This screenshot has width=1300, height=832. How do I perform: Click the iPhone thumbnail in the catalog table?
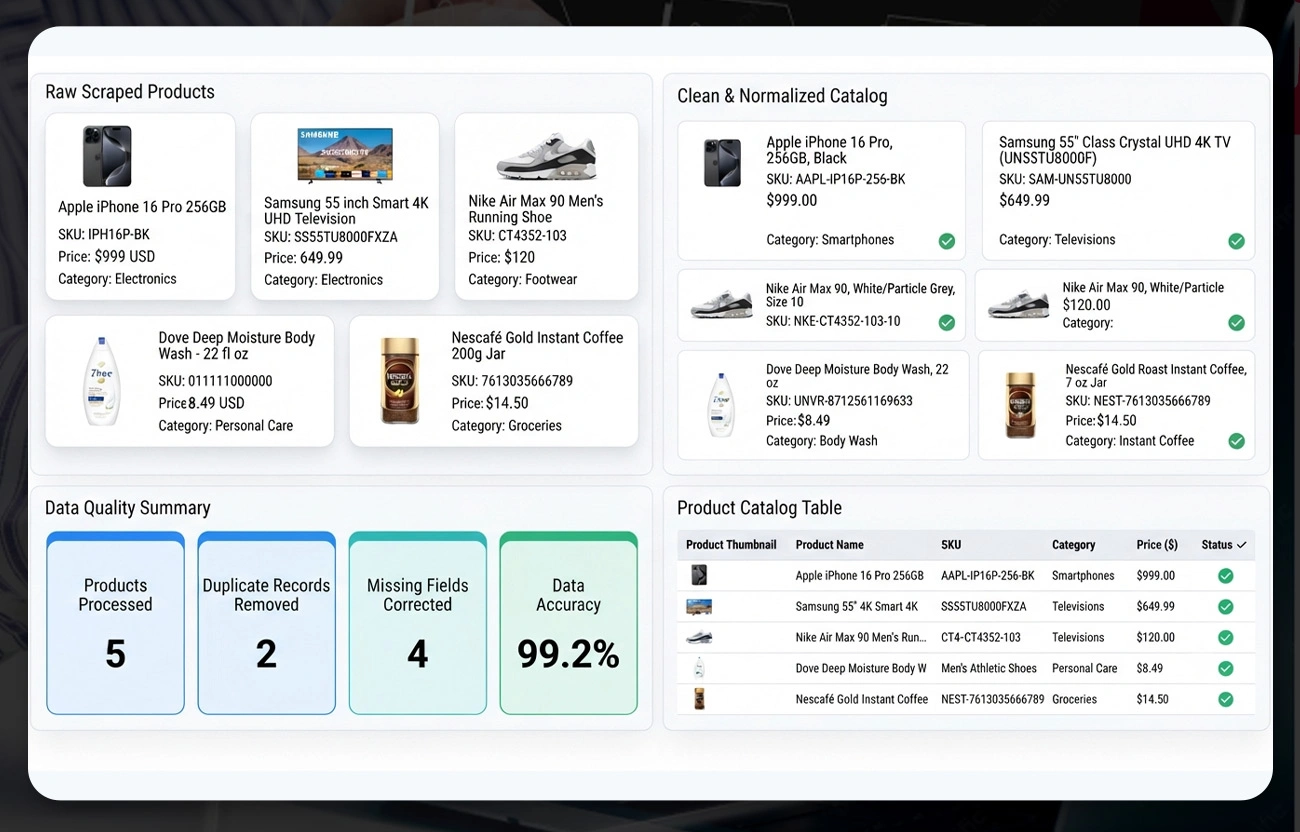699,575
